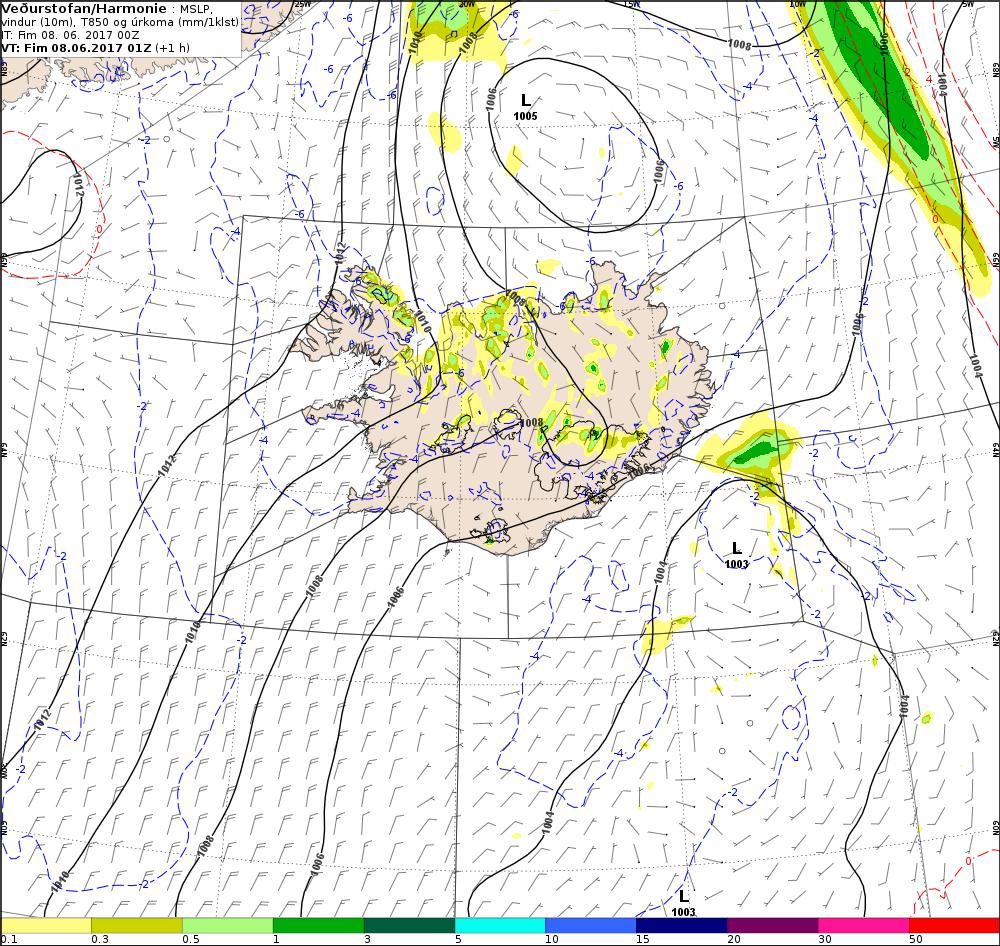Select the green 1 mm legend swatch
Viewport: 1000px width, 946px height.
pos(318,925)
